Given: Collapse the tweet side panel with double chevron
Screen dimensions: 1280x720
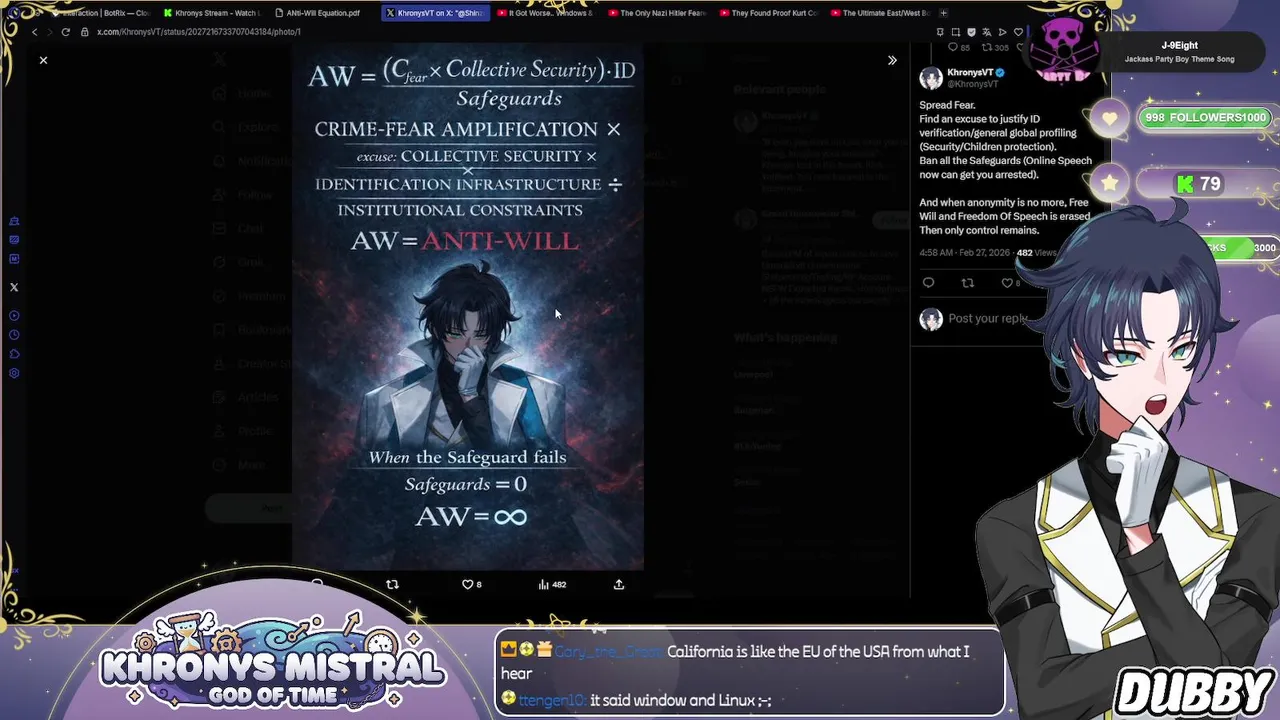Looking at the screenshot, I should click(892, 60).
